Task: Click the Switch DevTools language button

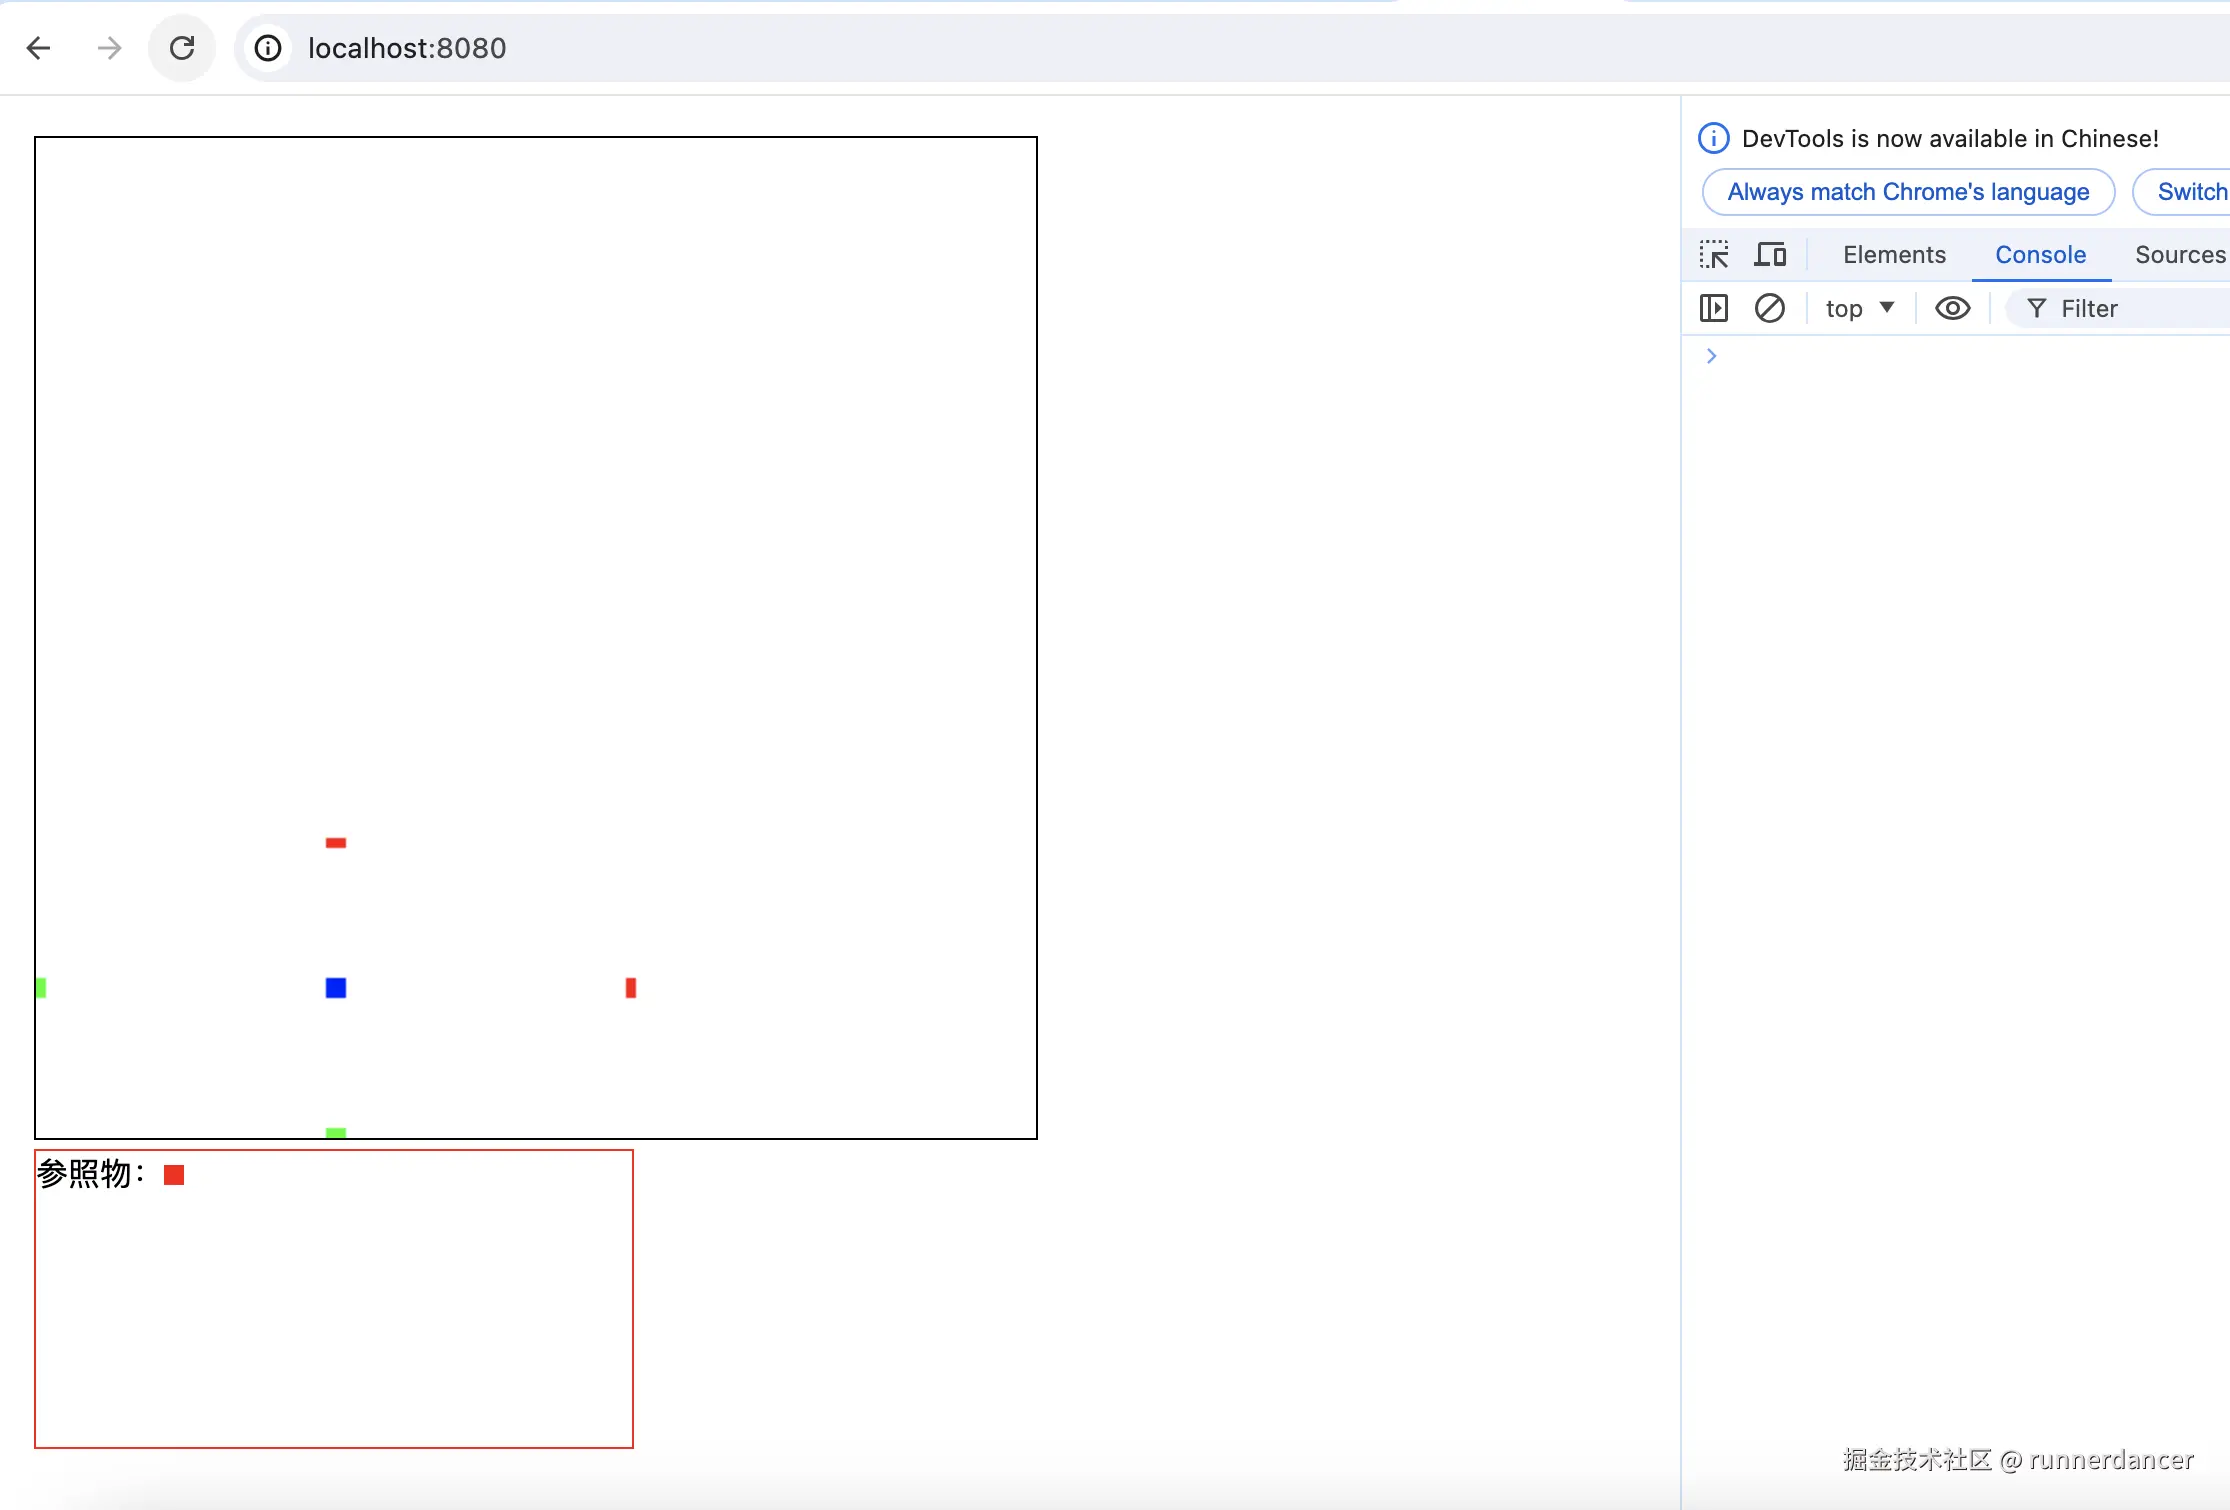Action: (x=2190, y=192)
